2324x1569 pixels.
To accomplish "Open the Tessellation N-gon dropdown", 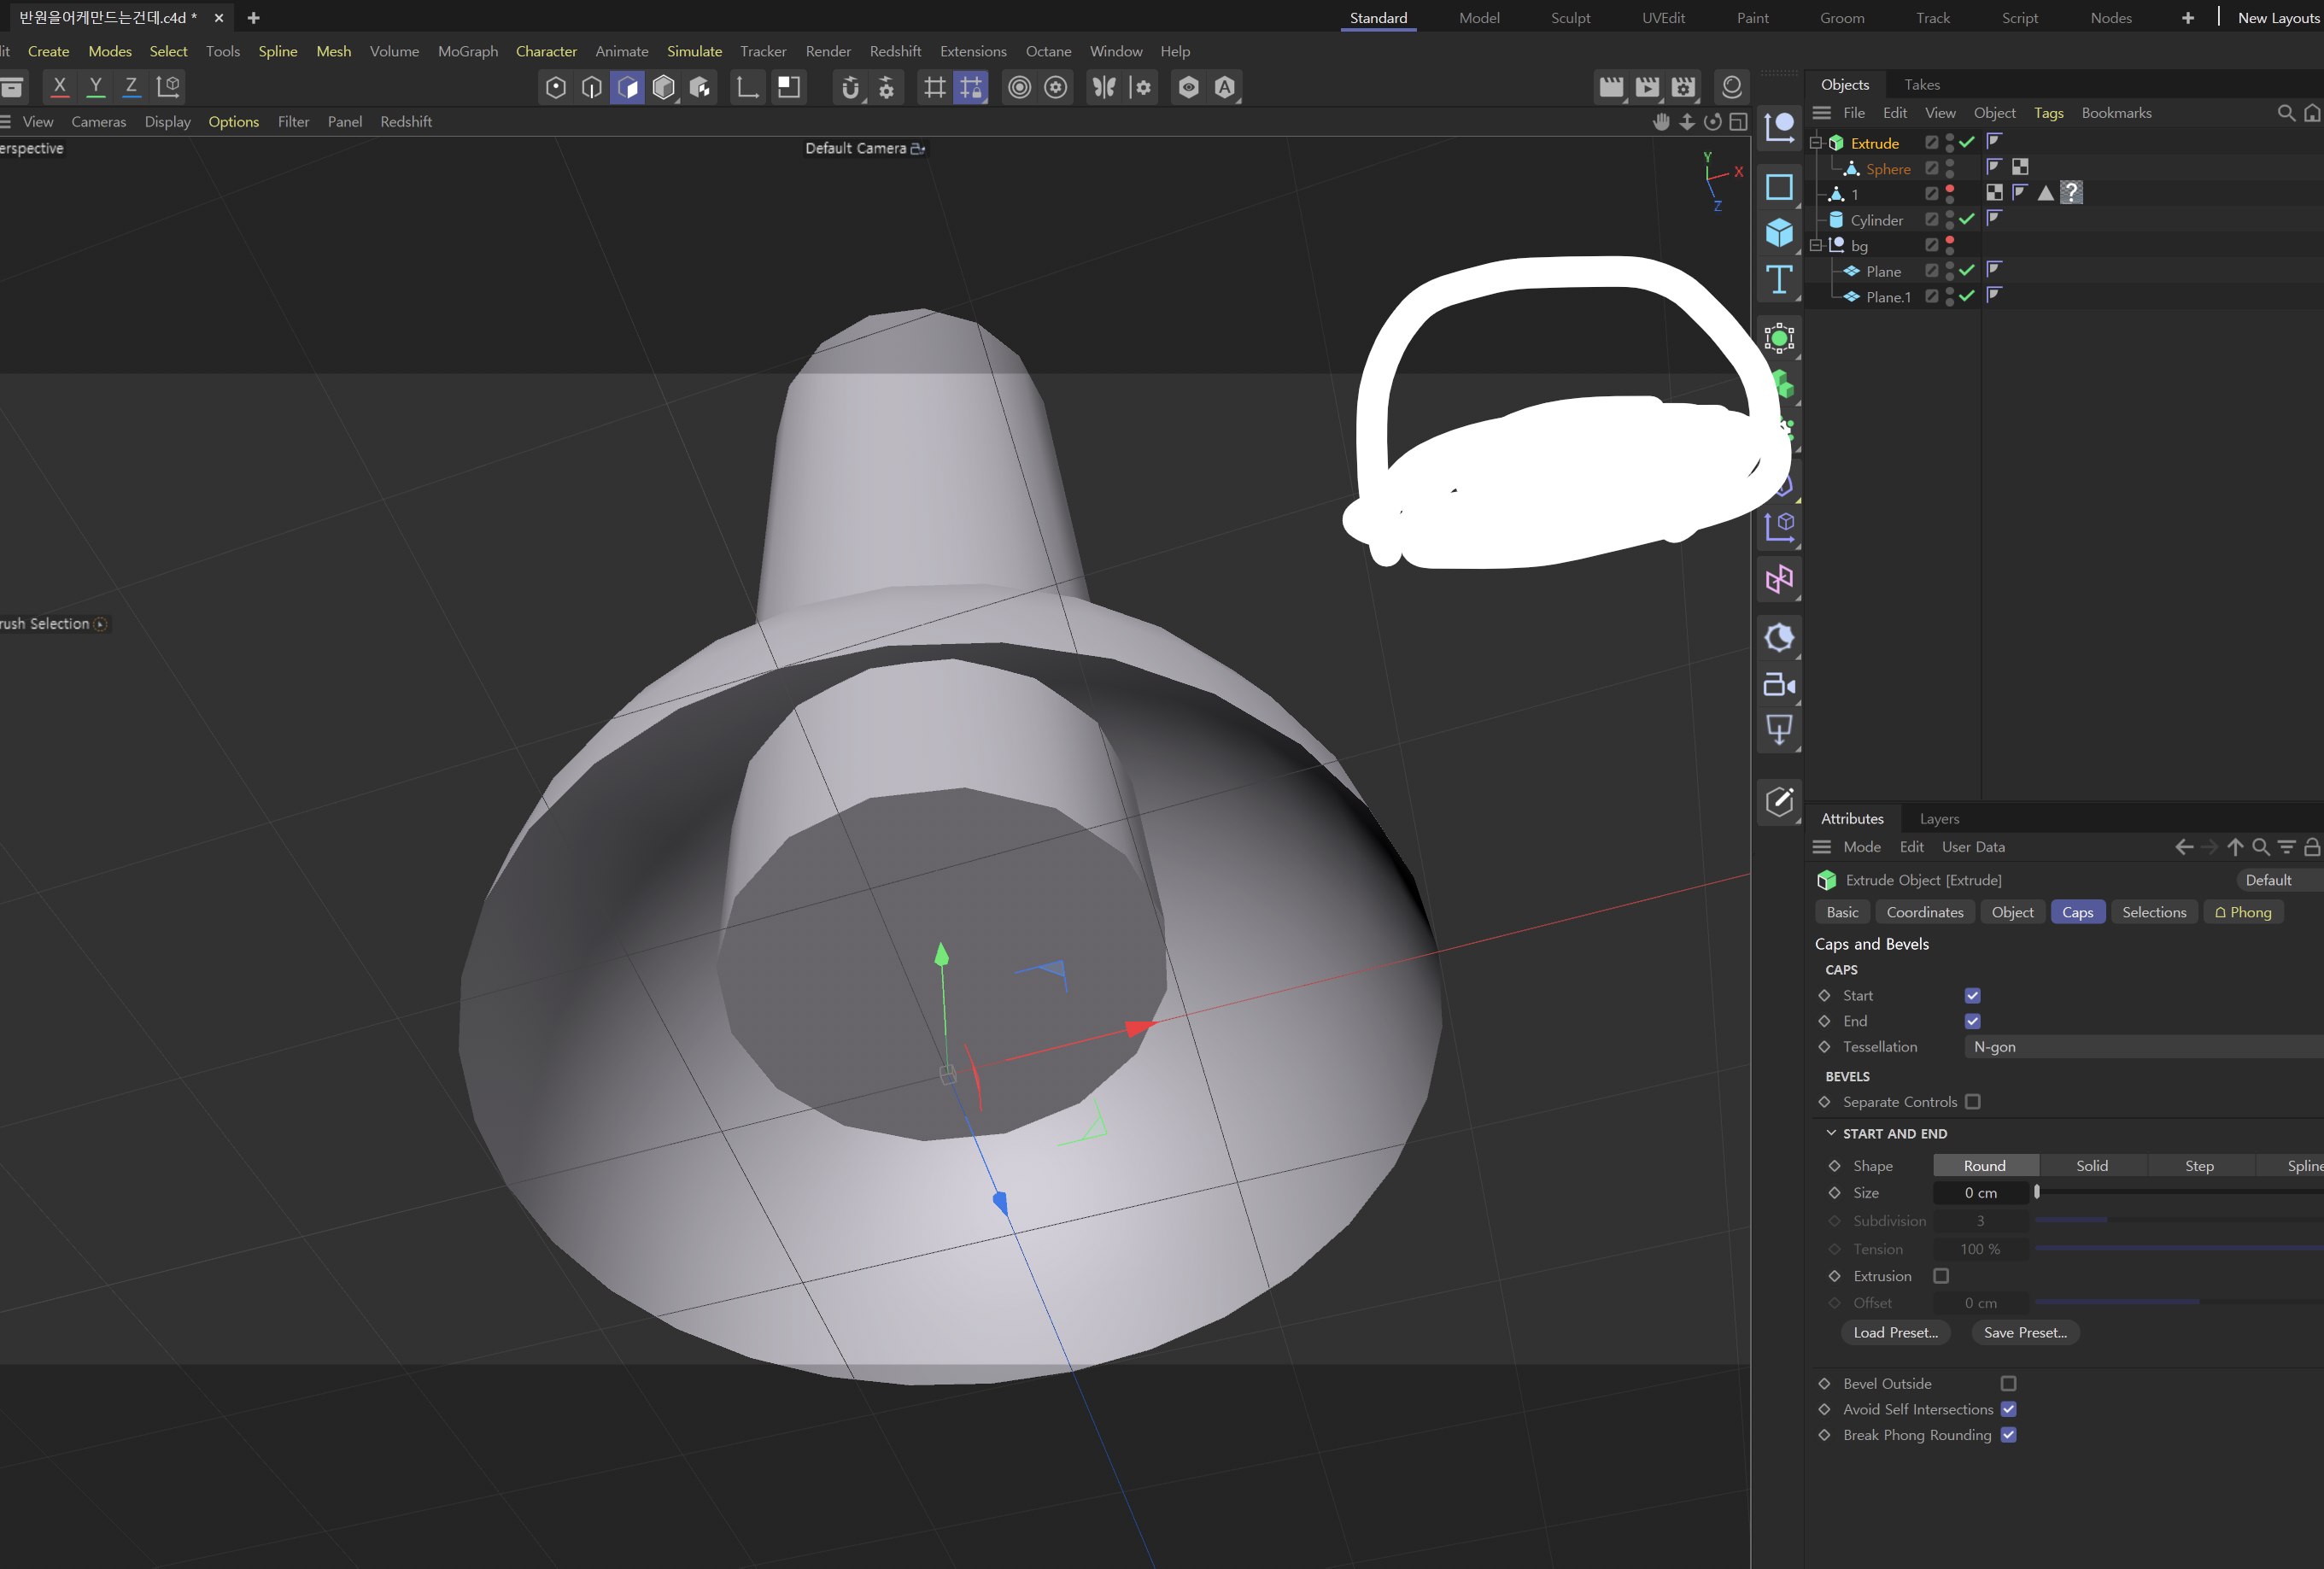I will tap(2143, 1047).
